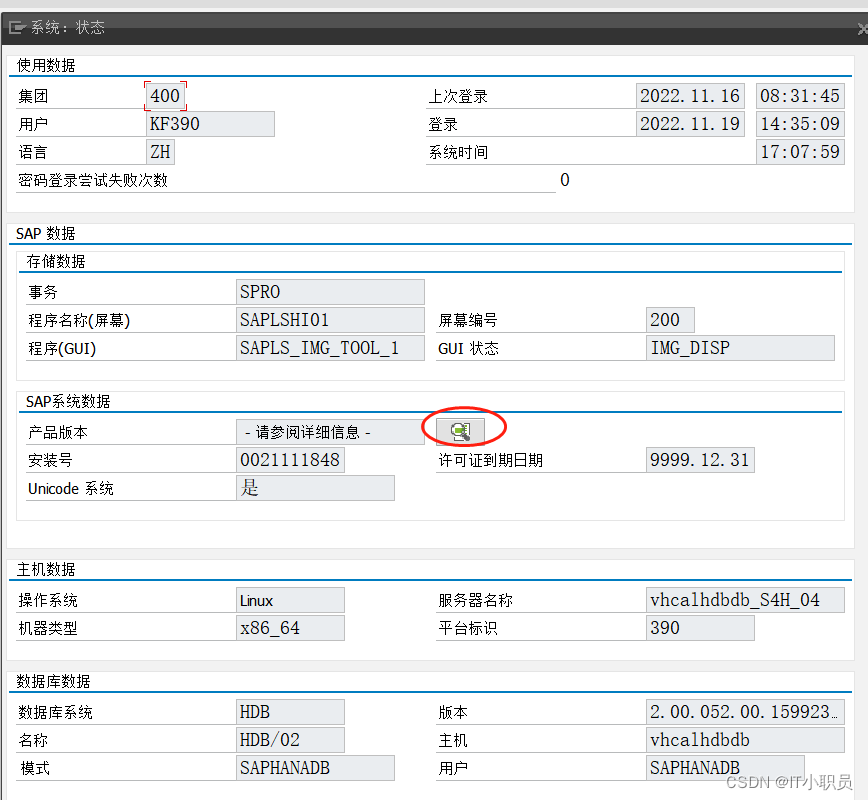Click the 屏幕编号 label
This screenshot has height=800, width=868.
(468, 320)
